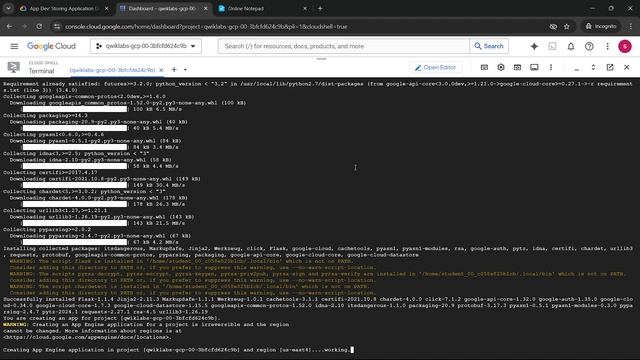Click the Activate Cloud Shell icon

(x=552, y=47)
